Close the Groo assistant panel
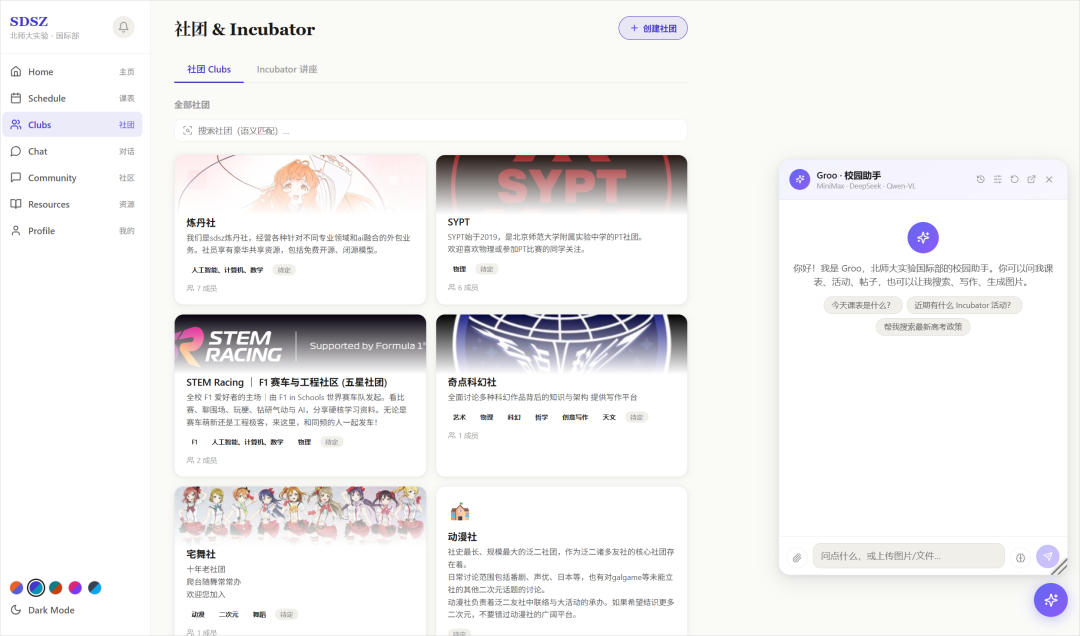This screenshot has width=1080, height=636. pyautogui.click(x=1049, y=179)
